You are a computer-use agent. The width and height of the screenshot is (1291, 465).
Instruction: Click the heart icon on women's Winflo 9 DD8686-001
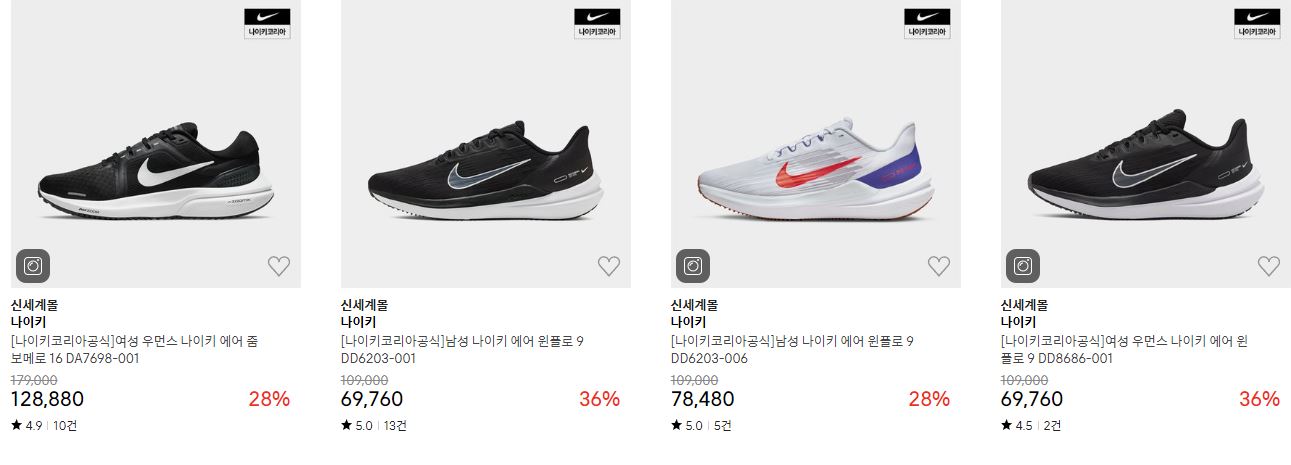pos(1269,266)
